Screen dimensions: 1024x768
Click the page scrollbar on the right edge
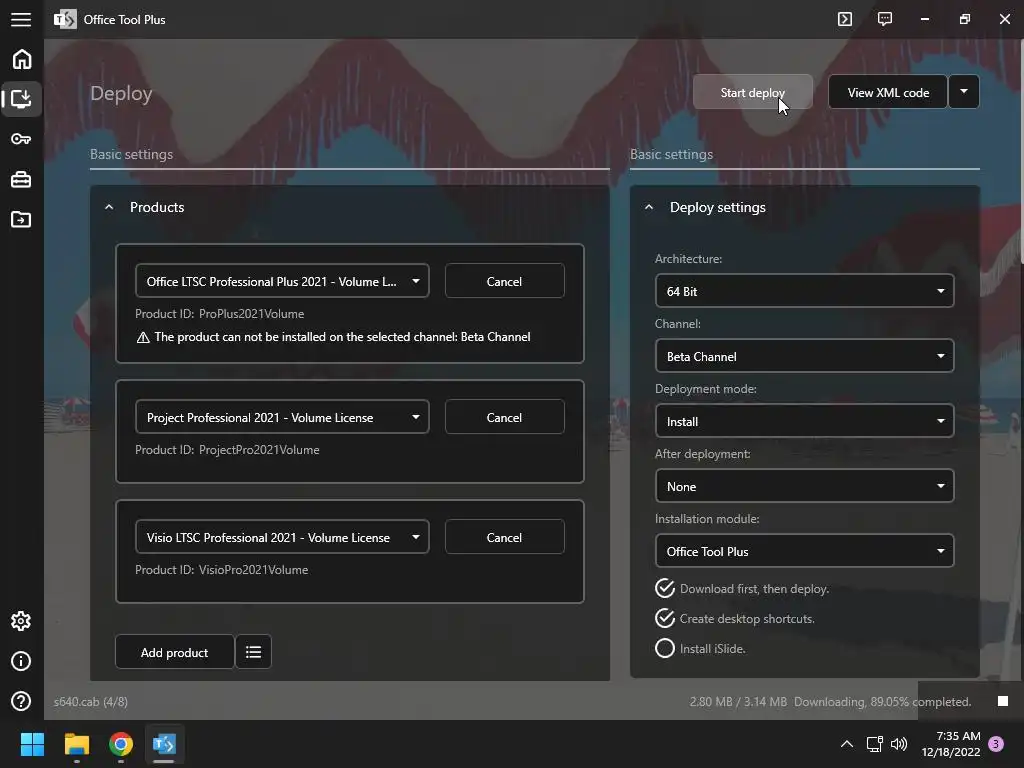(1021, 153)
